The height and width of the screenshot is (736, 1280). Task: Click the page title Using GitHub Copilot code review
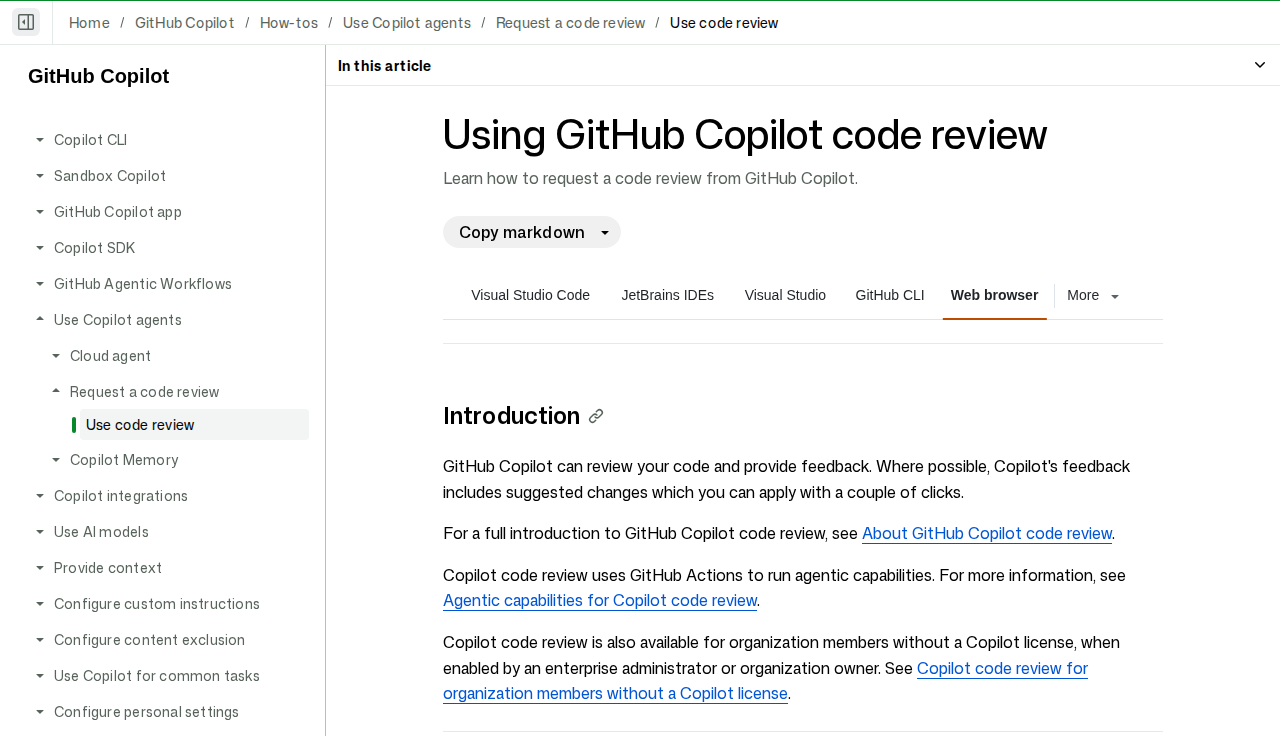(x=745, y=134)
